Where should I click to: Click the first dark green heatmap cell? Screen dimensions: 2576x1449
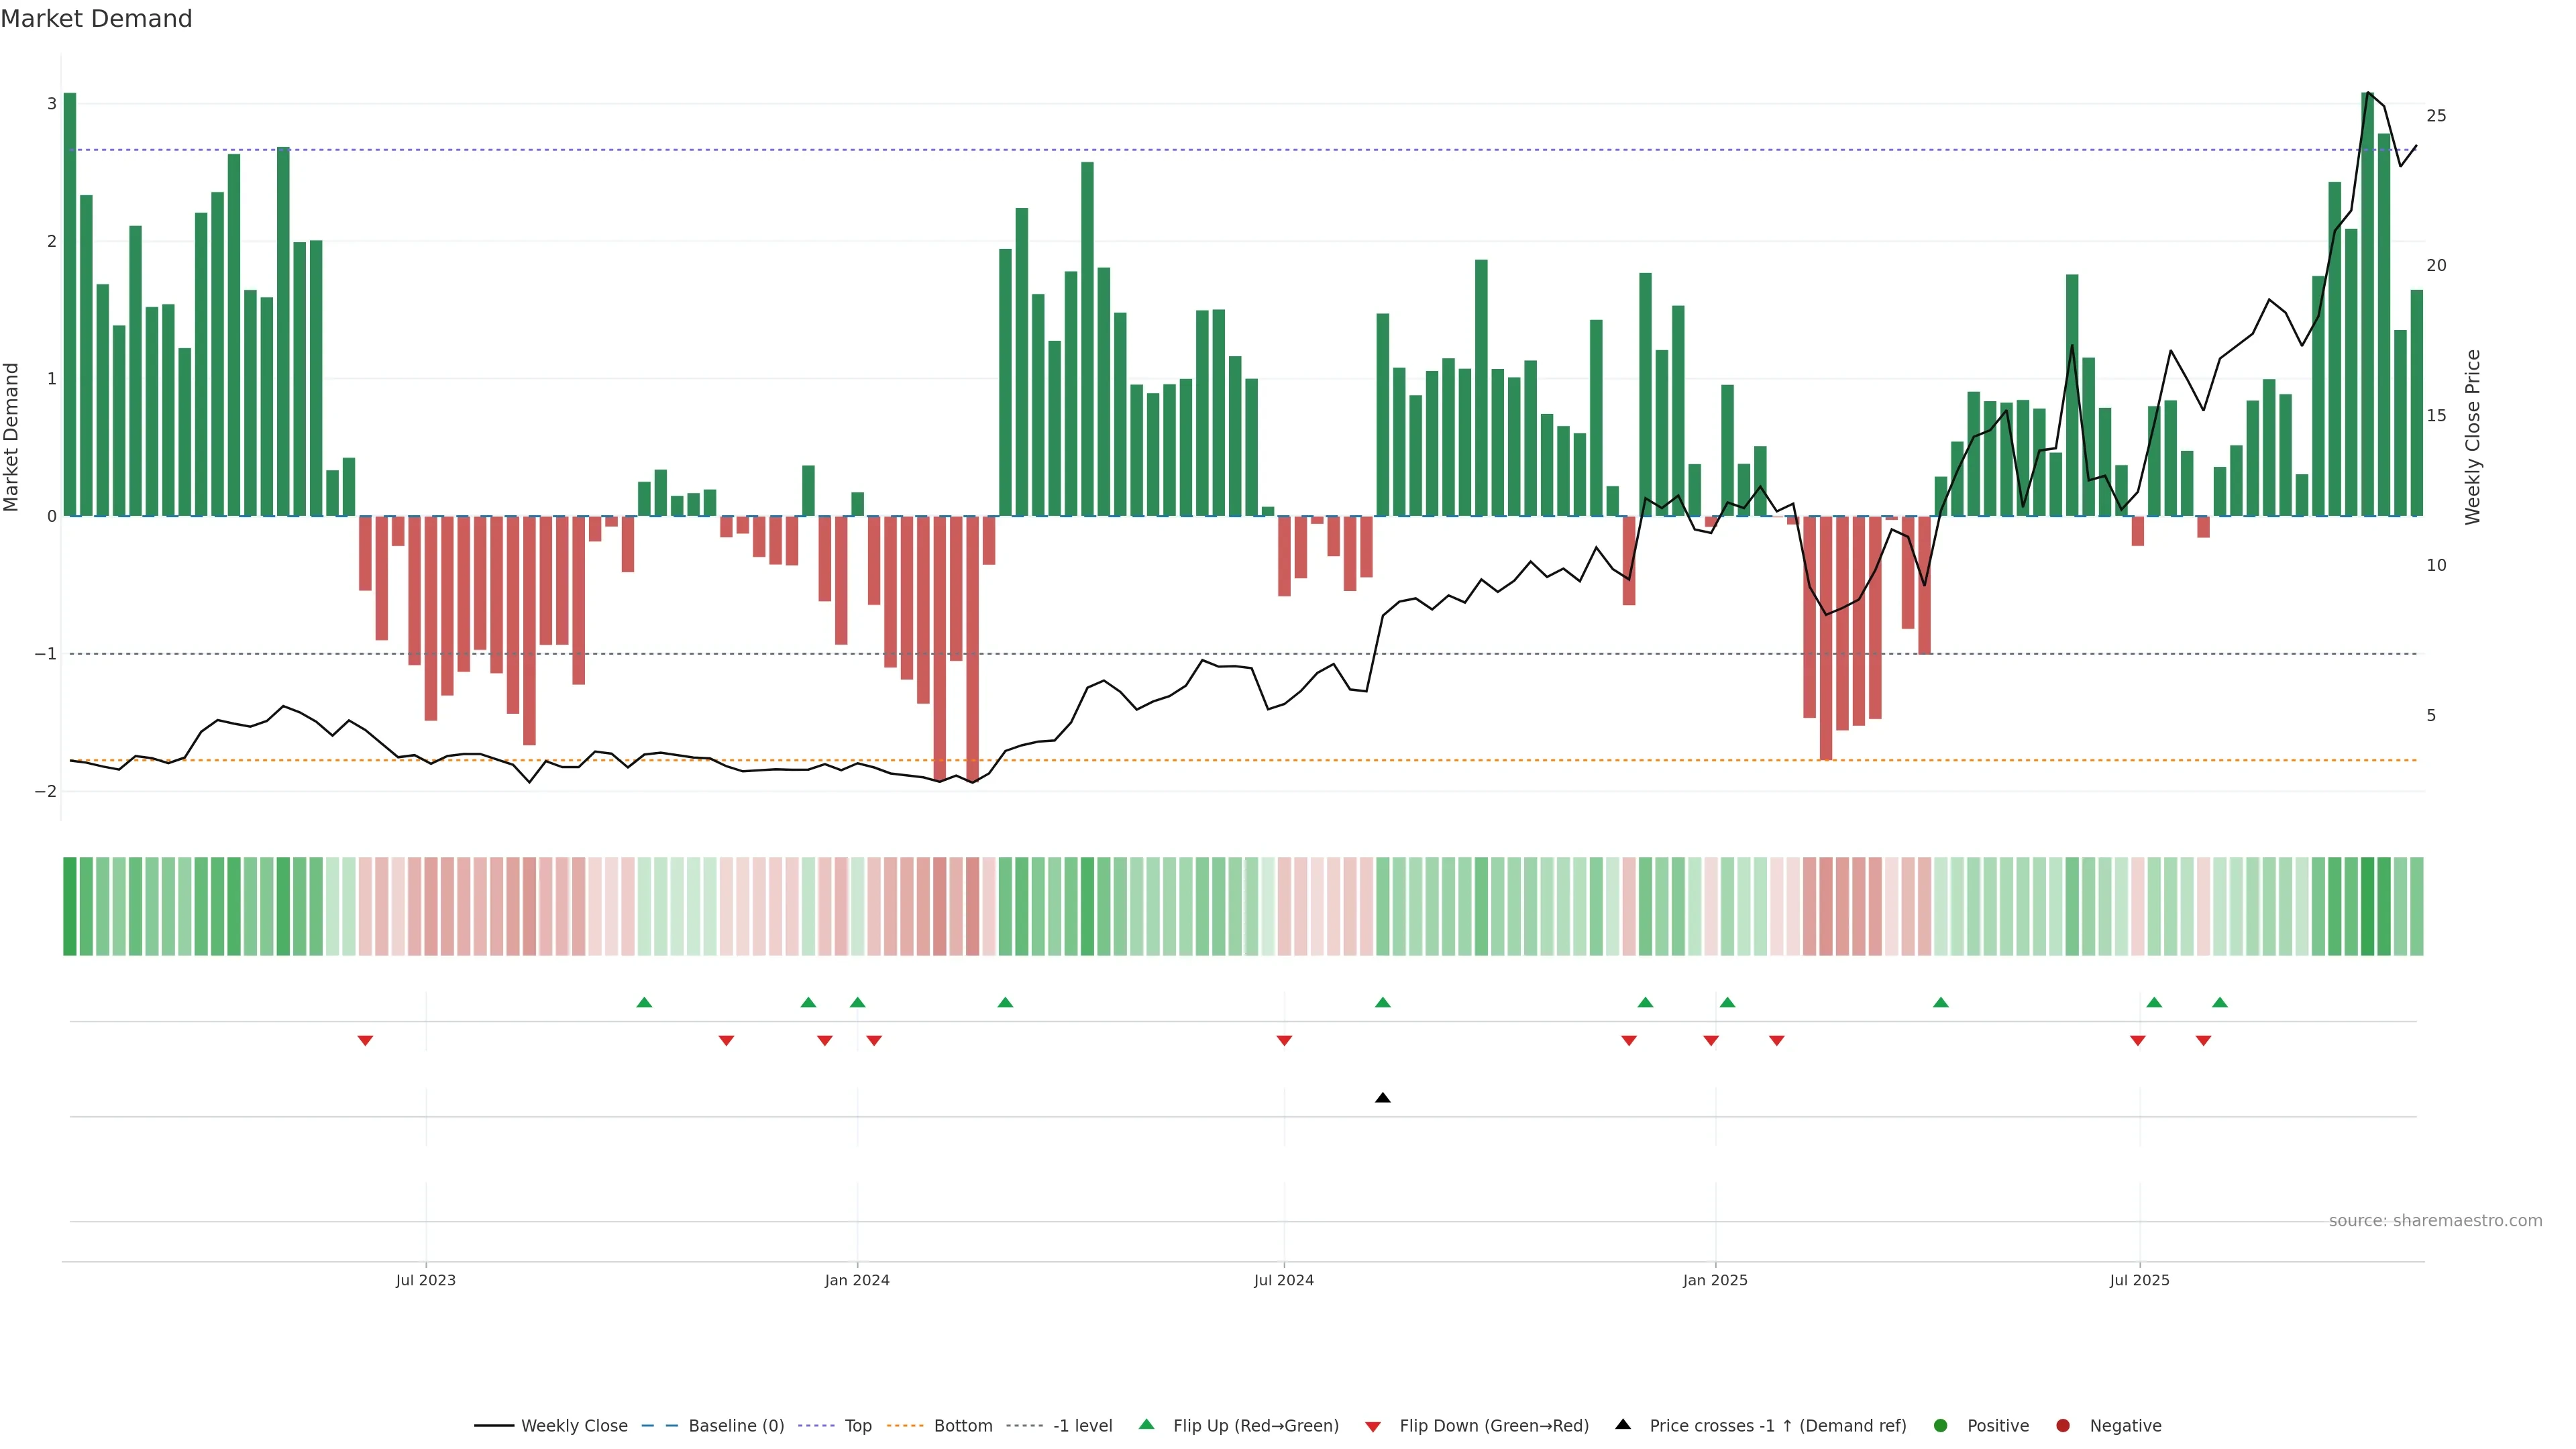pyautogui.click(x=70, y=906)
